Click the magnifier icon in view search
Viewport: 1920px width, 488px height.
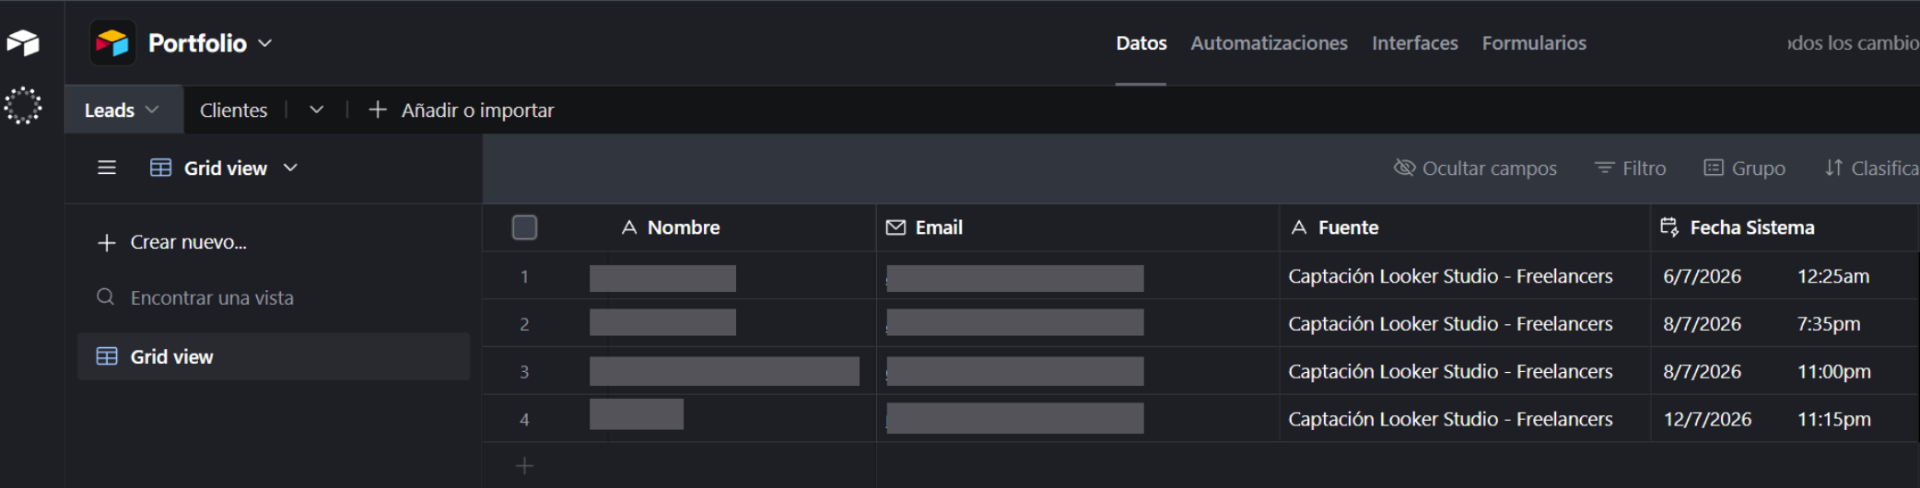click(105, 297)
